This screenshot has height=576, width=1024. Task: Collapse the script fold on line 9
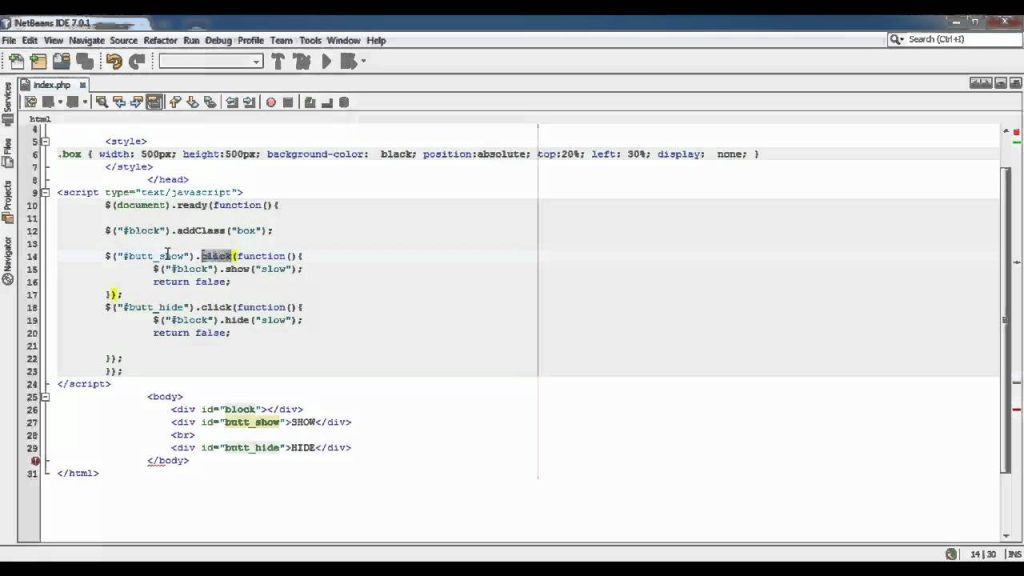[x=46, y=193]
